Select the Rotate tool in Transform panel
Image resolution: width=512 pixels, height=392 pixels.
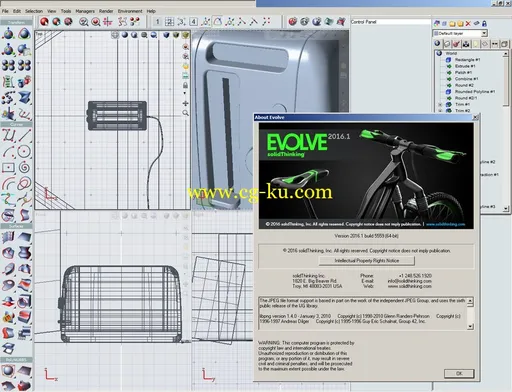coord(24,34)
